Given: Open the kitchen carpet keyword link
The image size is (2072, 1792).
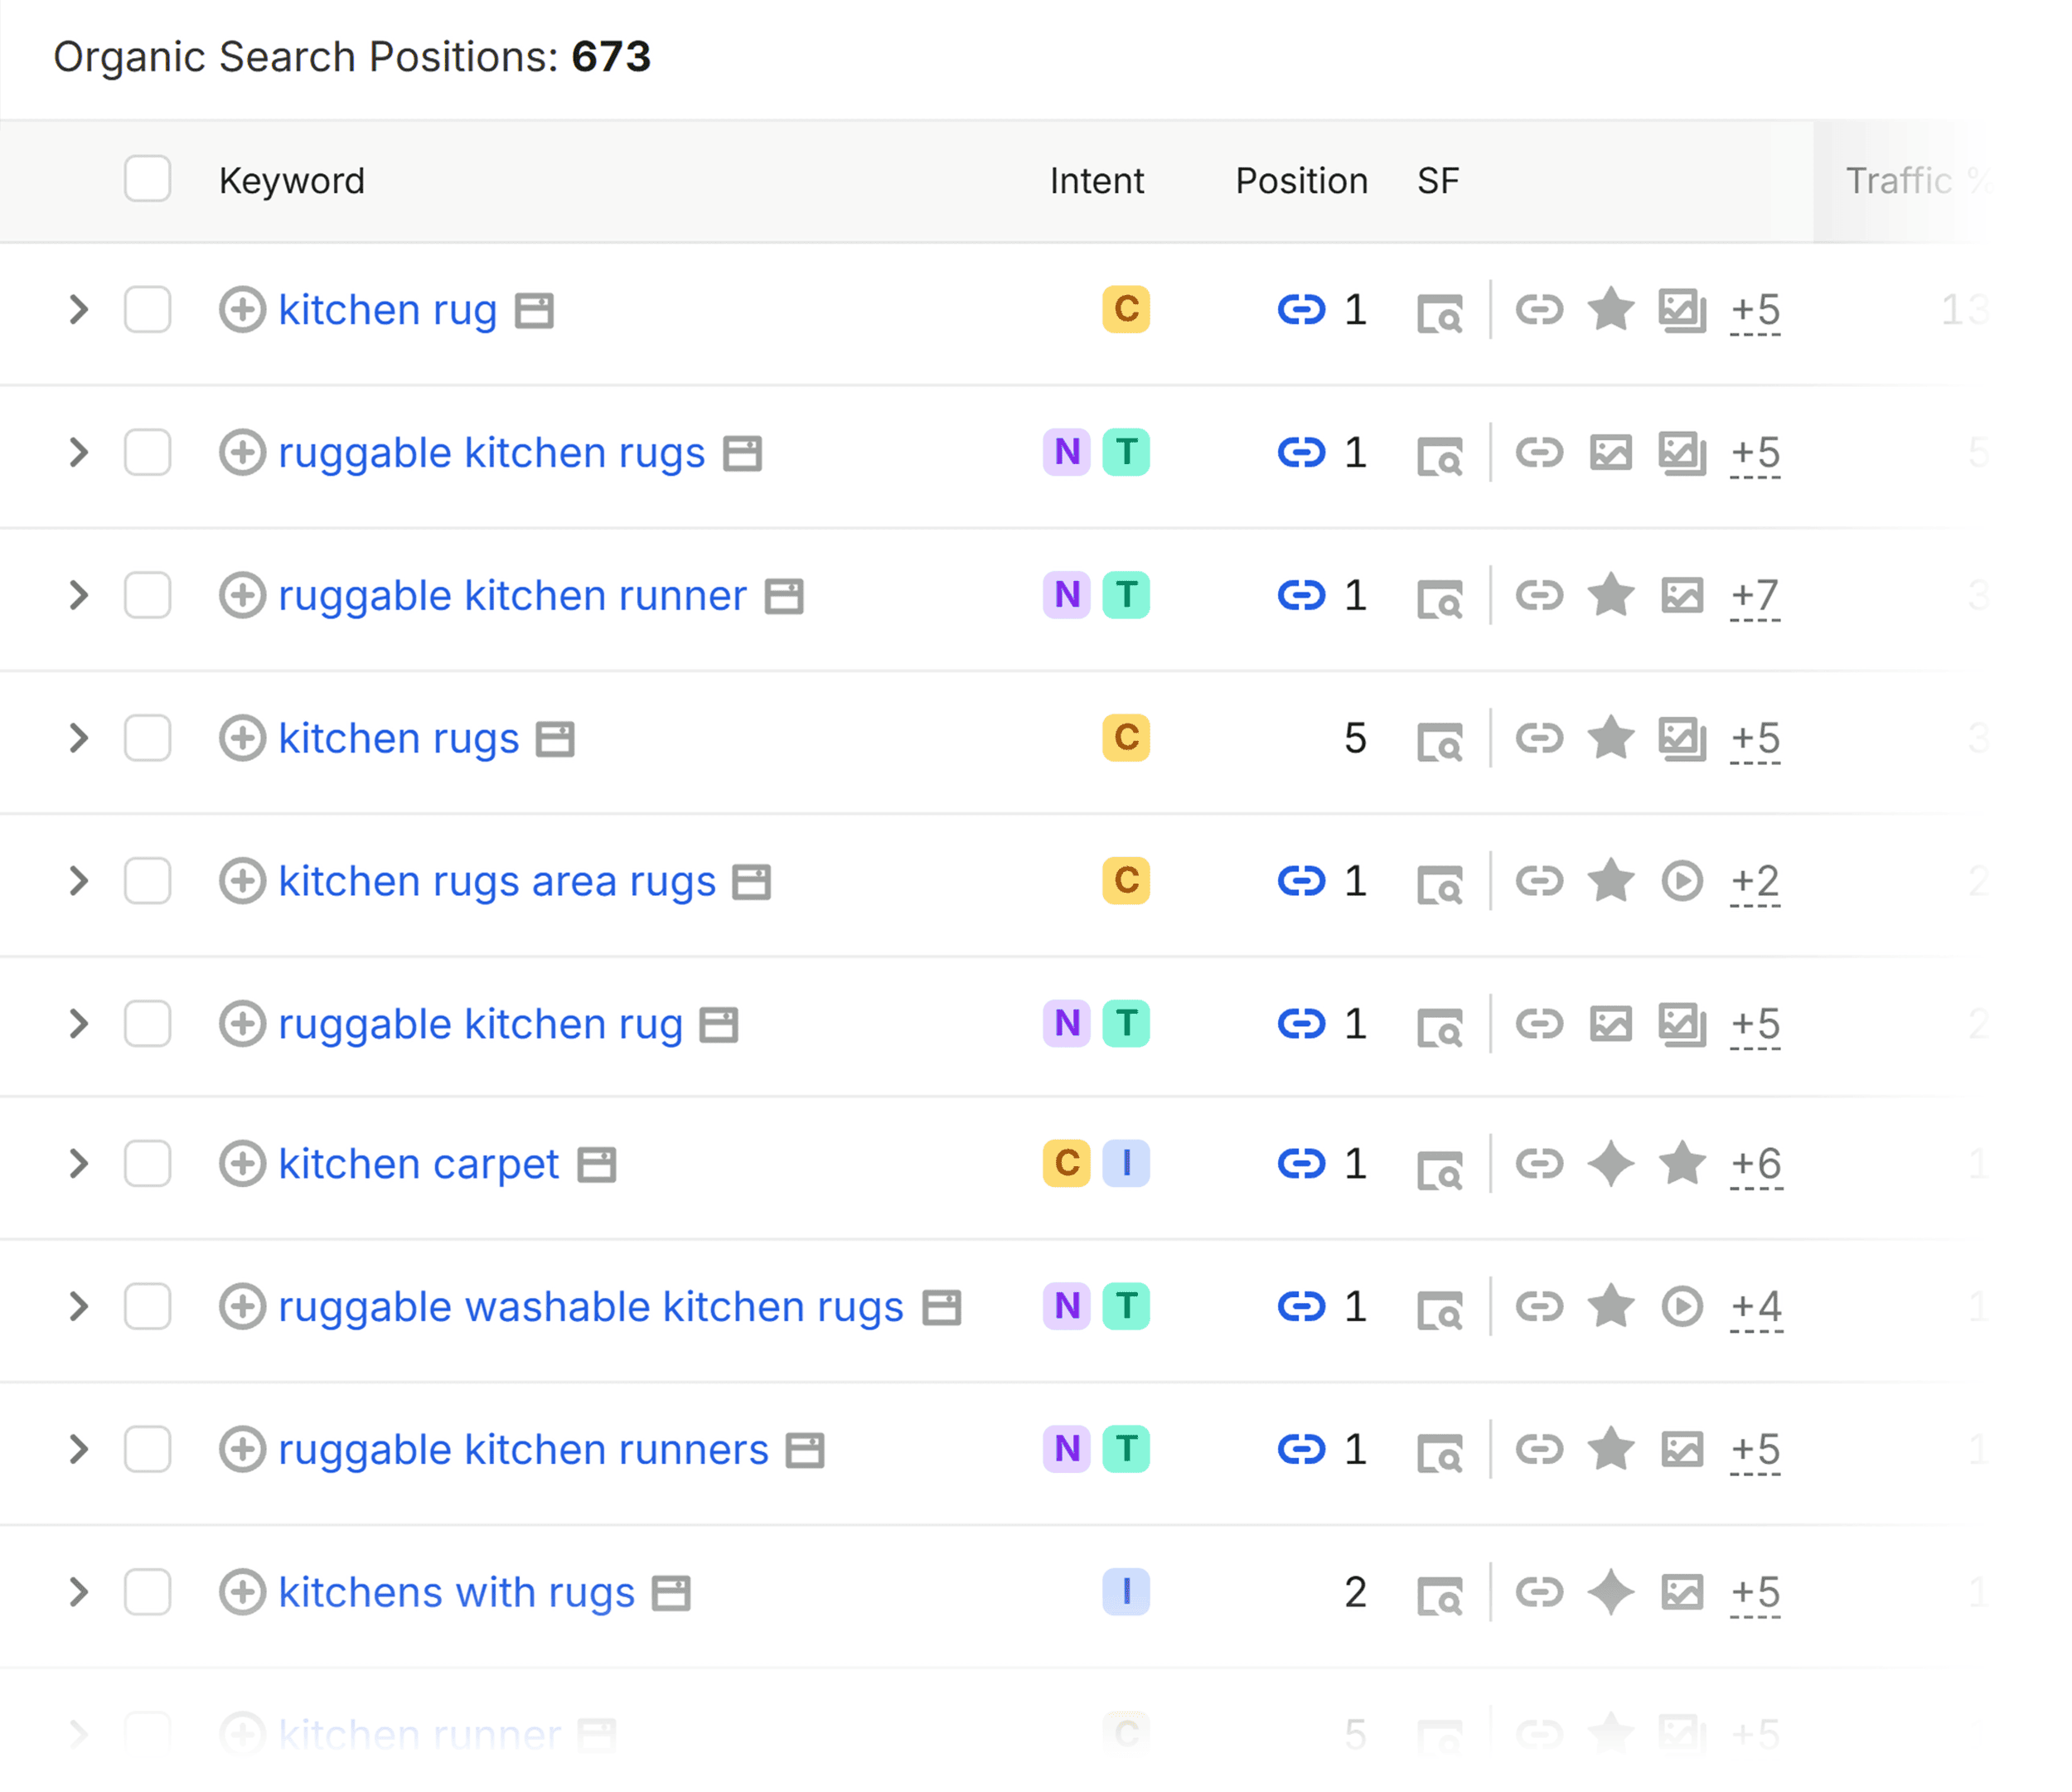Looking at the screenshot, I should (419, 1164).
